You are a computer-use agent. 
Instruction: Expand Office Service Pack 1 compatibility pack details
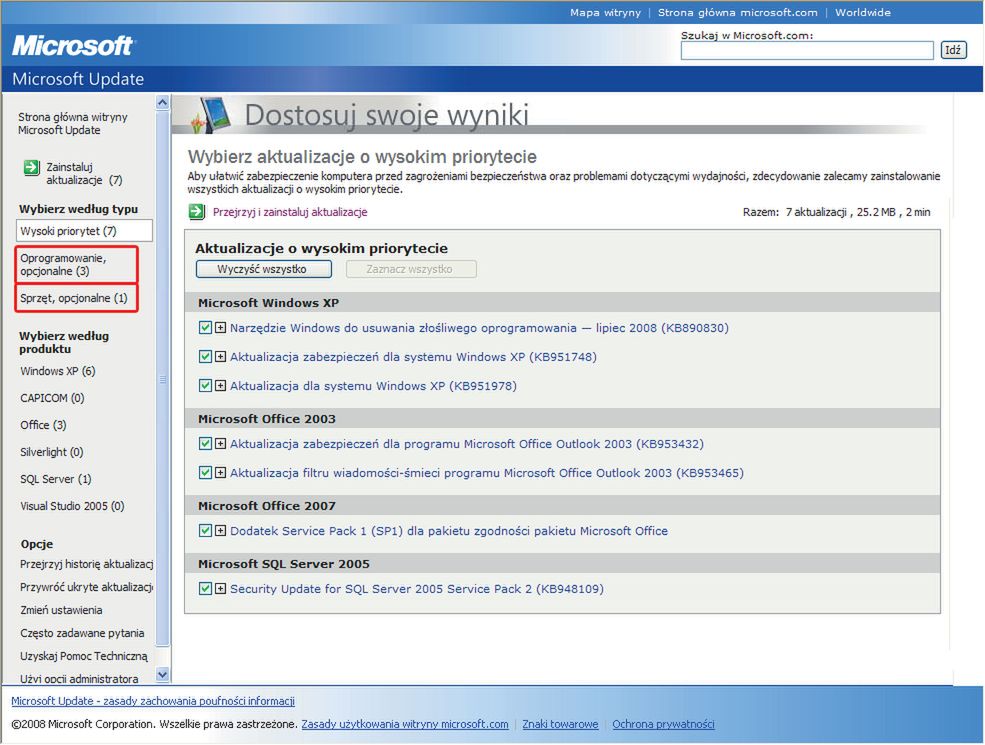[220, 531]
